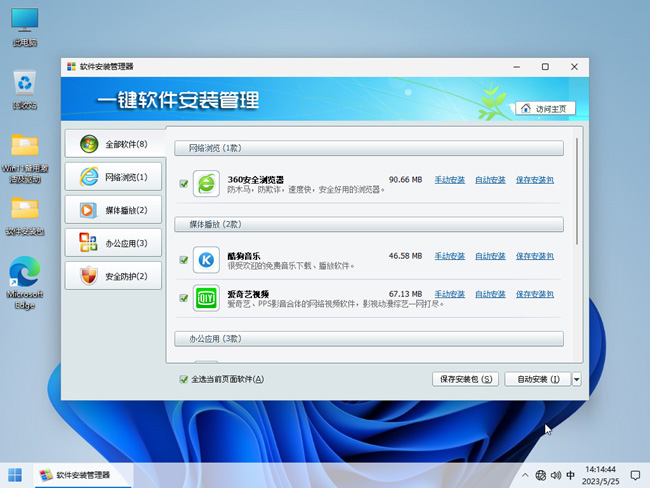Select the 办公应用(3) category tab
650x488 pixels.
[113, 243]
